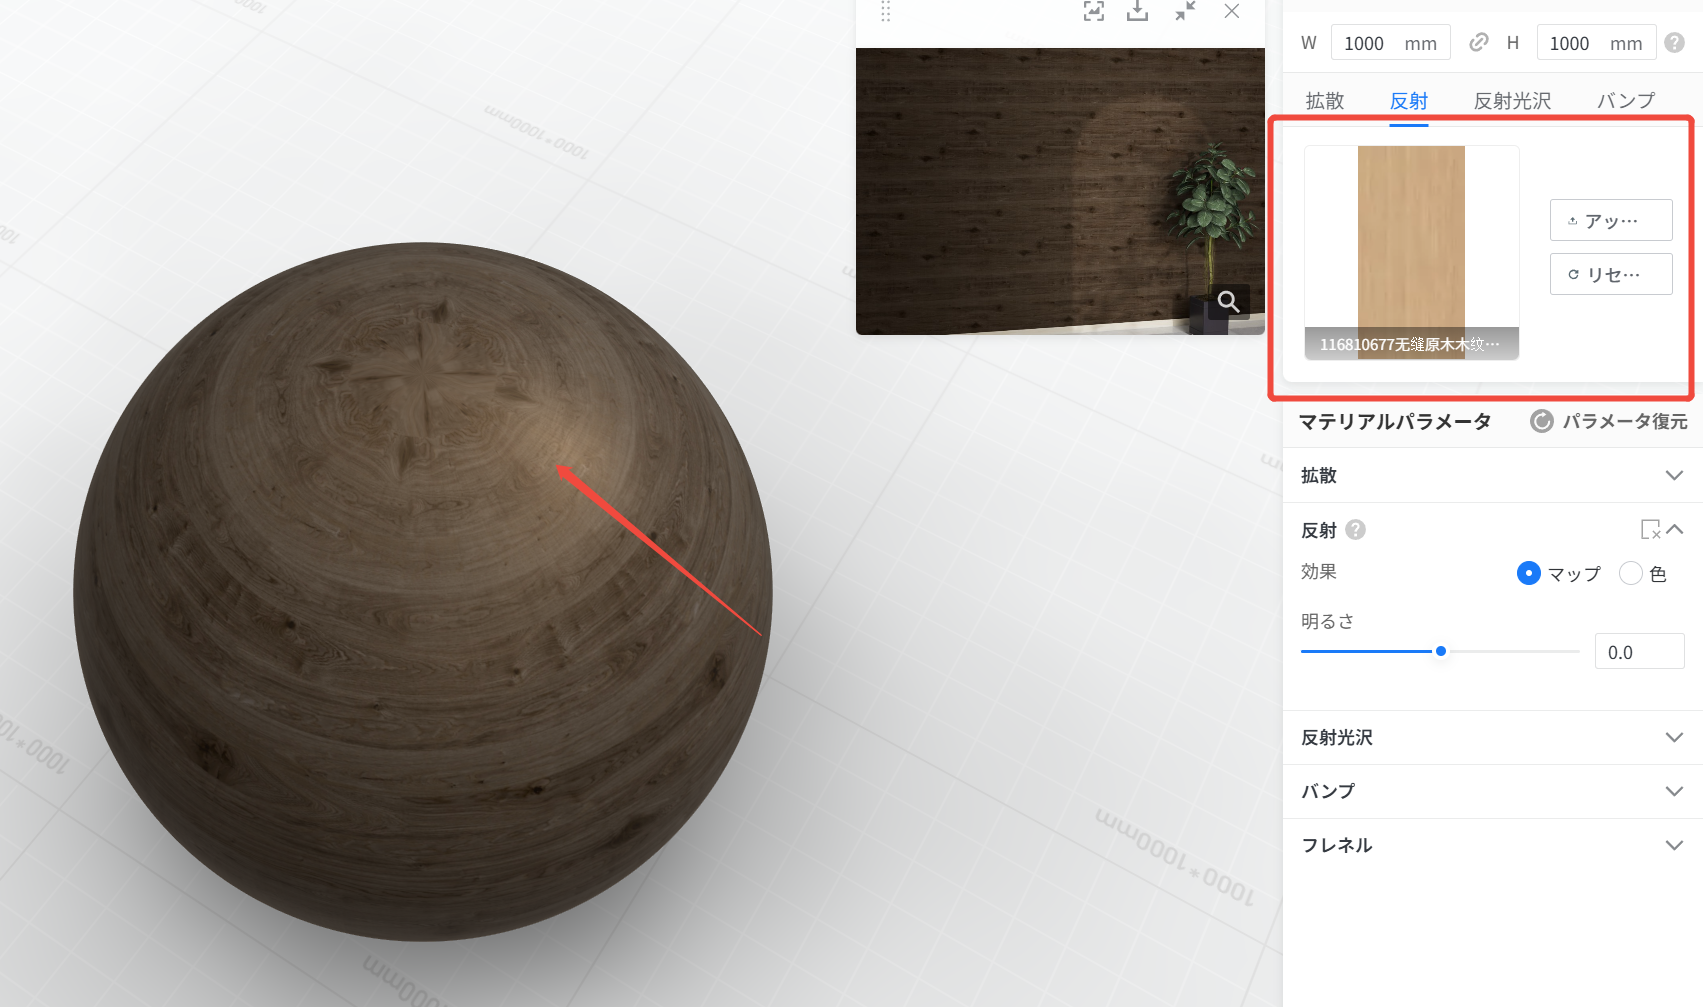Click the パラメータ復元 restore icon
Image resolution: width=1703 pixels, height=1007 pixels.
pos(1542,421)
